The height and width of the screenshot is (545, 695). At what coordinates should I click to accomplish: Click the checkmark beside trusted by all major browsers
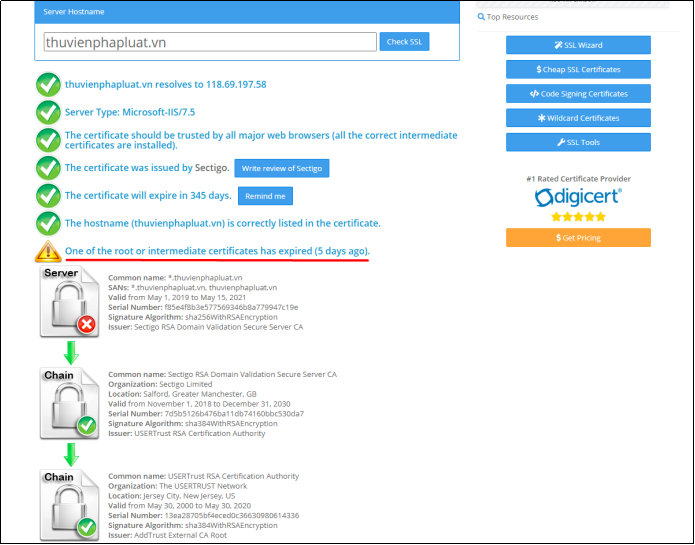point(48,140)
